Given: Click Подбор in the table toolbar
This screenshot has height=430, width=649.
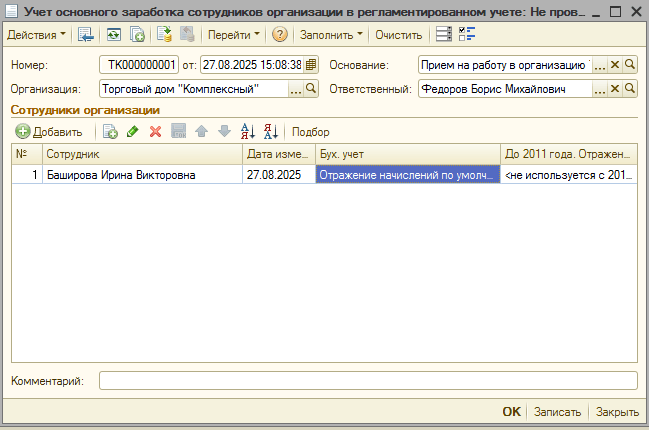Looking at the screenshot, I should click(x=310, y=132).
